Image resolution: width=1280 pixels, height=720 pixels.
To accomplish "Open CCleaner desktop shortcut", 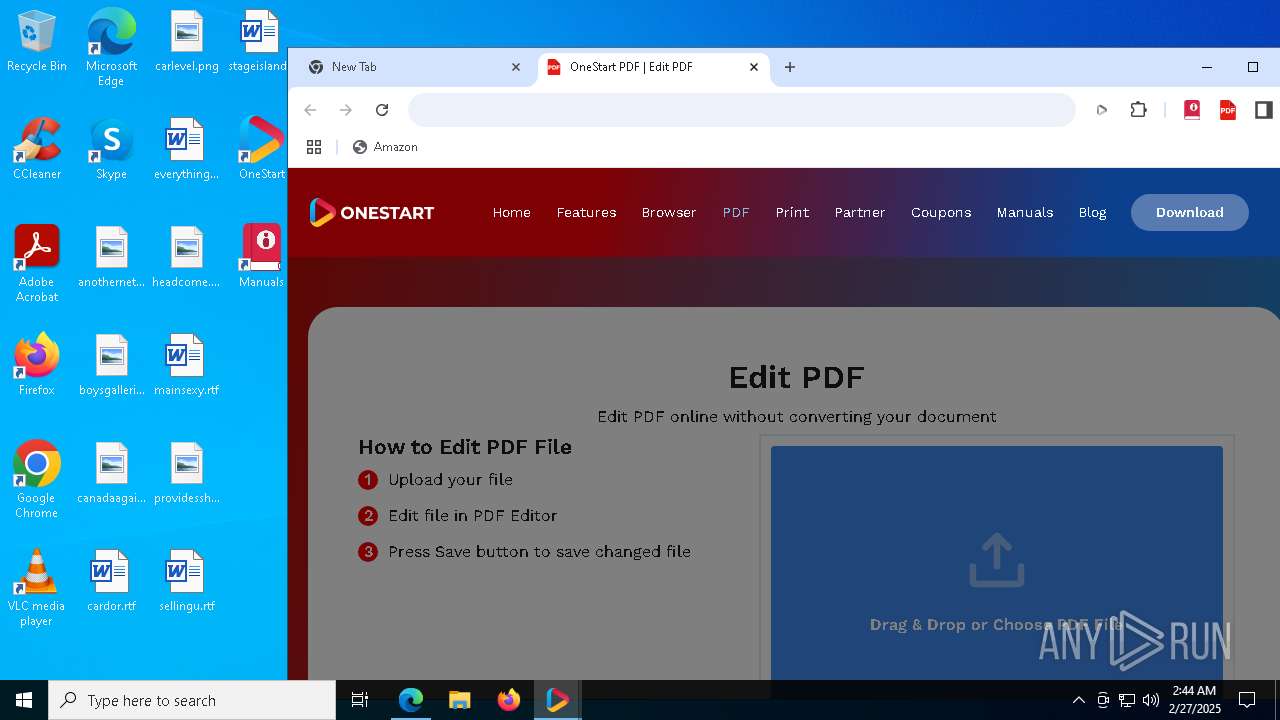I will pyautogui.click(x=37, y=150).
